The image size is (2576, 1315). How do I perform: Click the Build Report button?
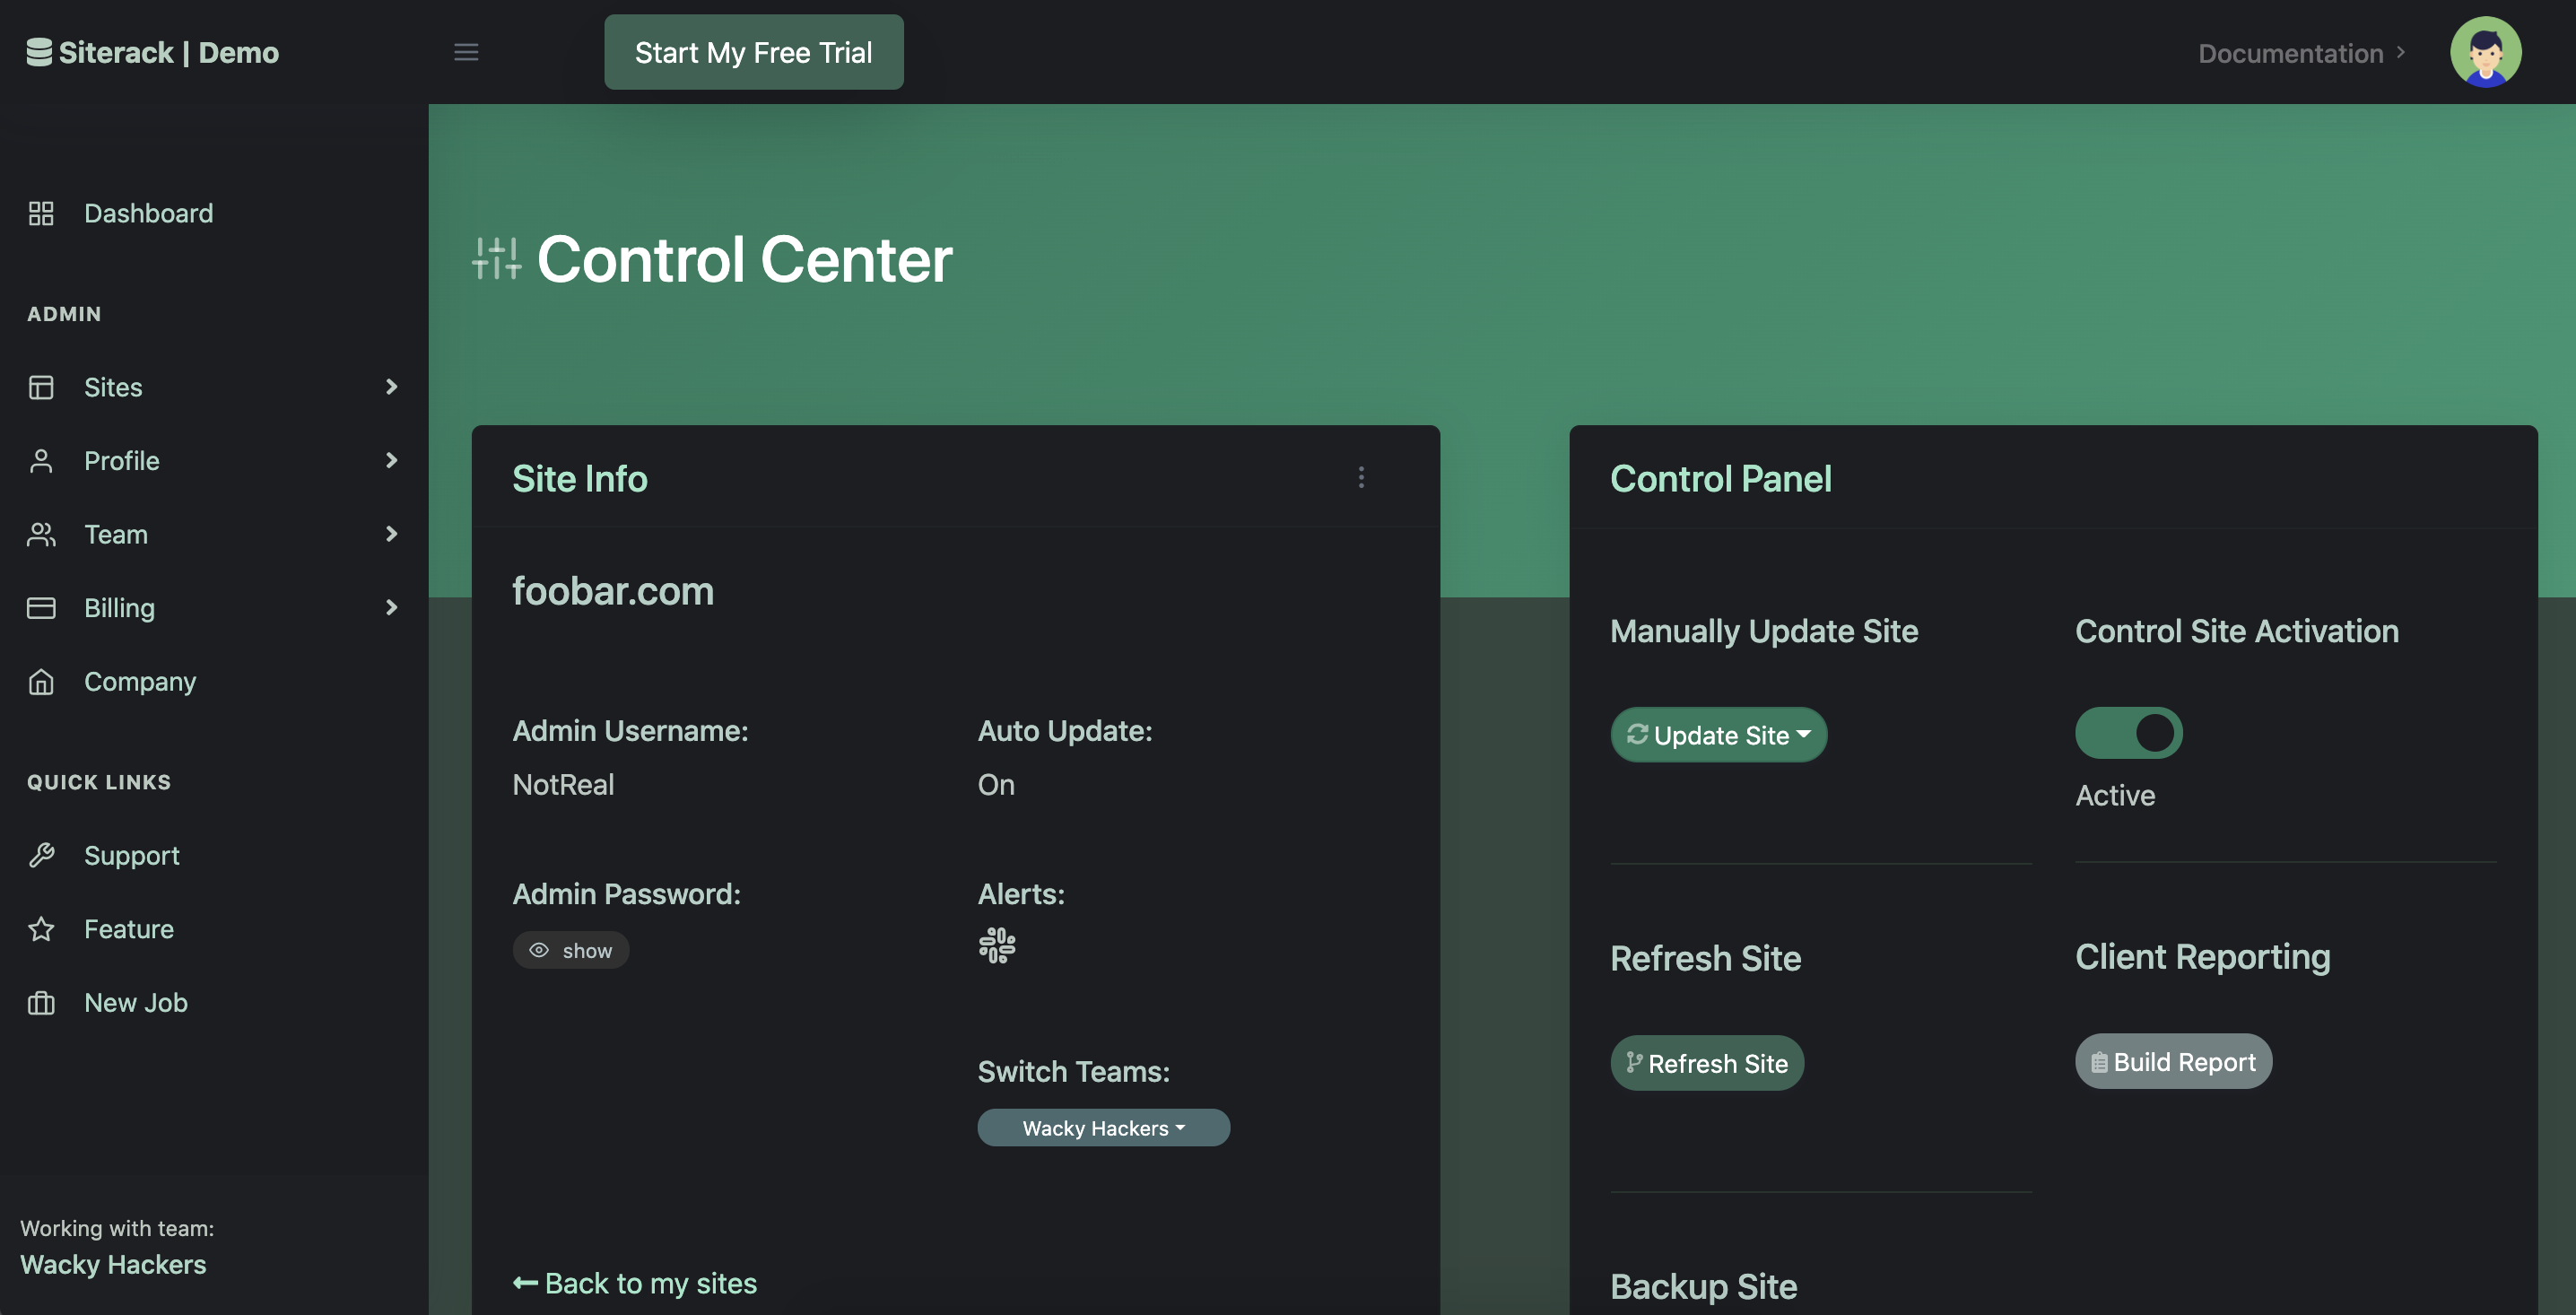coord(2173,1062)
